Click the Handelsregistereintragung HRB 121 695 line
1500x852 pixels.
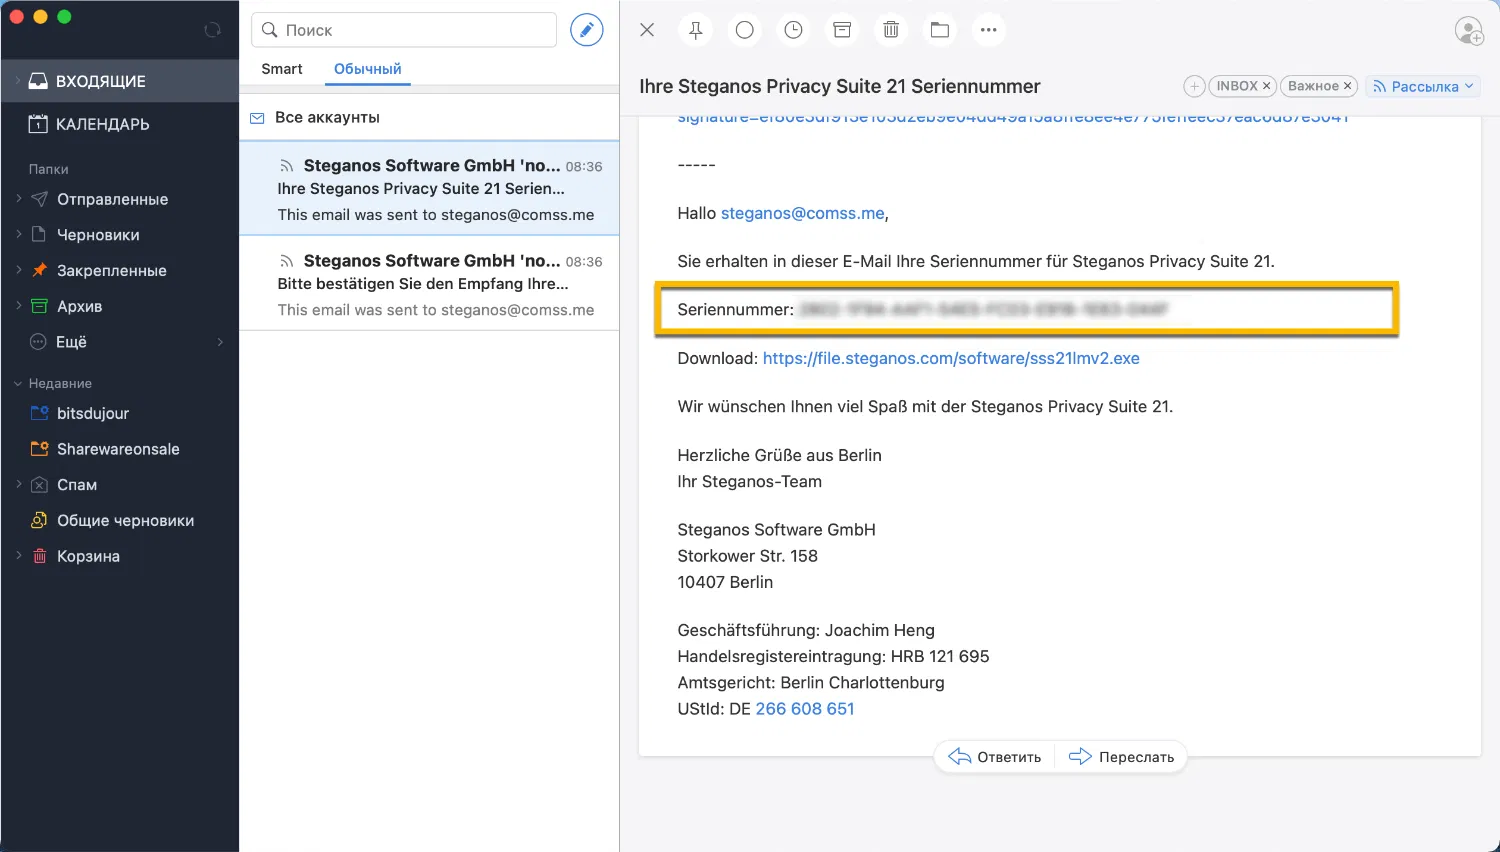point(833,657)
